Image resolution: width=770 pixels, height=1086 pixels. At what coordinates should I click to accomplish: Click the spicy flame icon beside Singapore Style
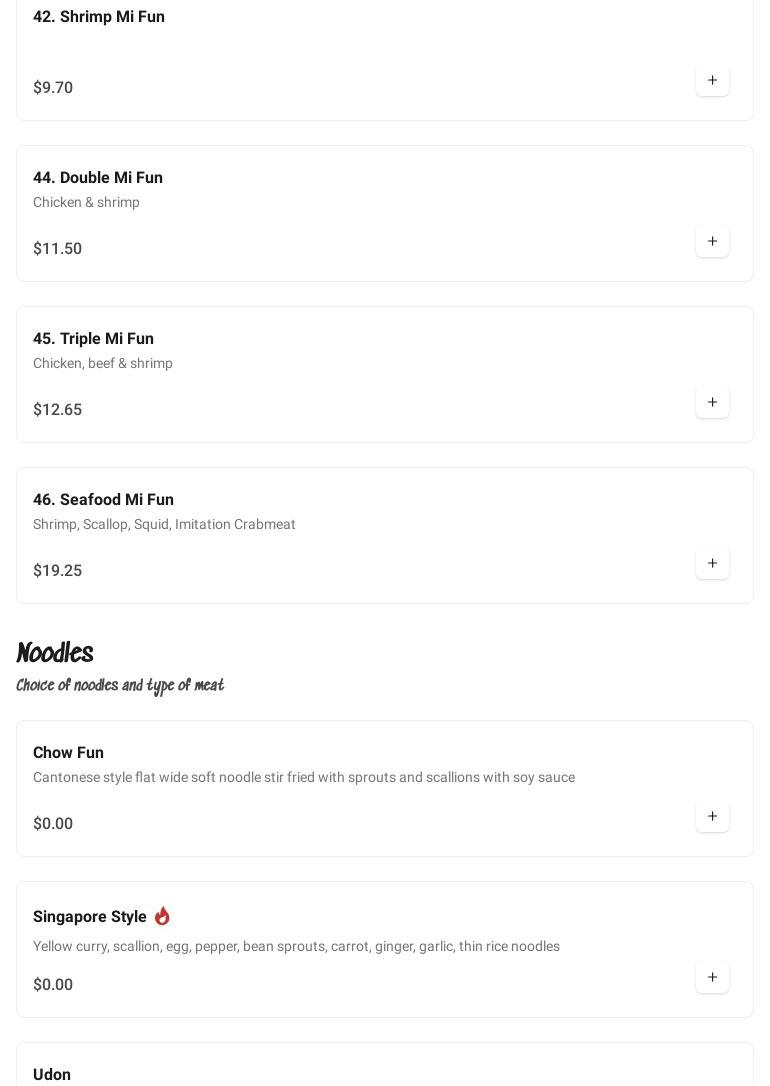point(162,916)
